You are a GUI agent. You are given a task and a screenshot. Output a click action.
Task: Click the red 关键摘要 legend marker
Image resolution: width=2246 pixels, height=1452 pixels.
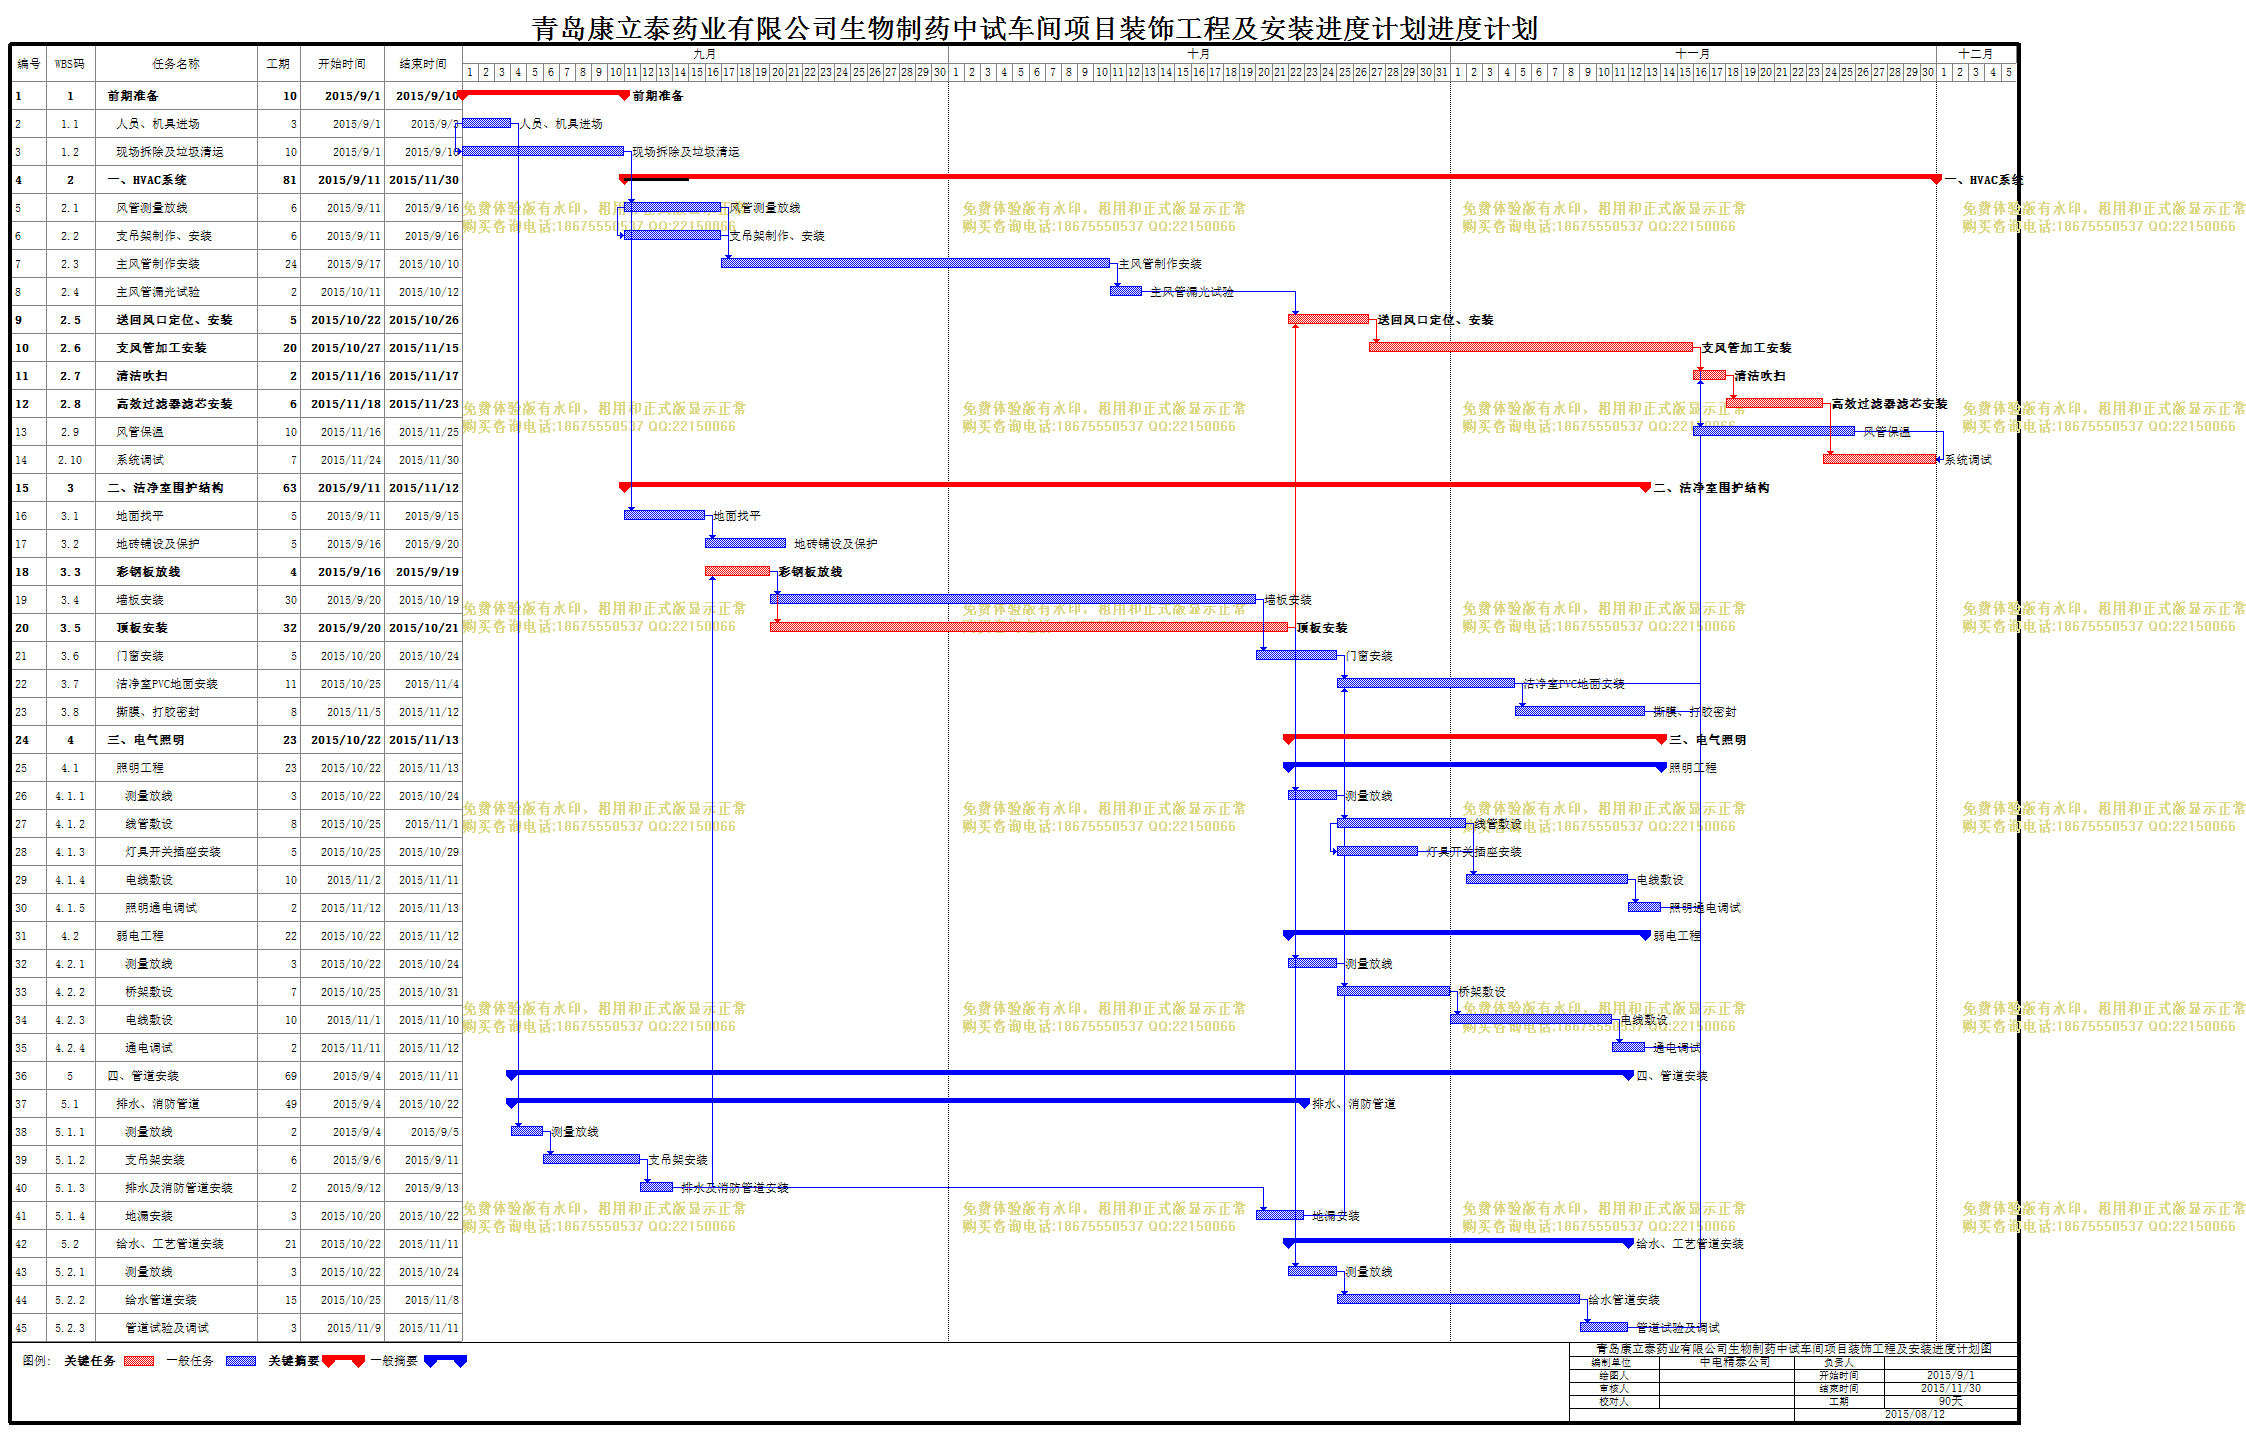[343, 1361]
